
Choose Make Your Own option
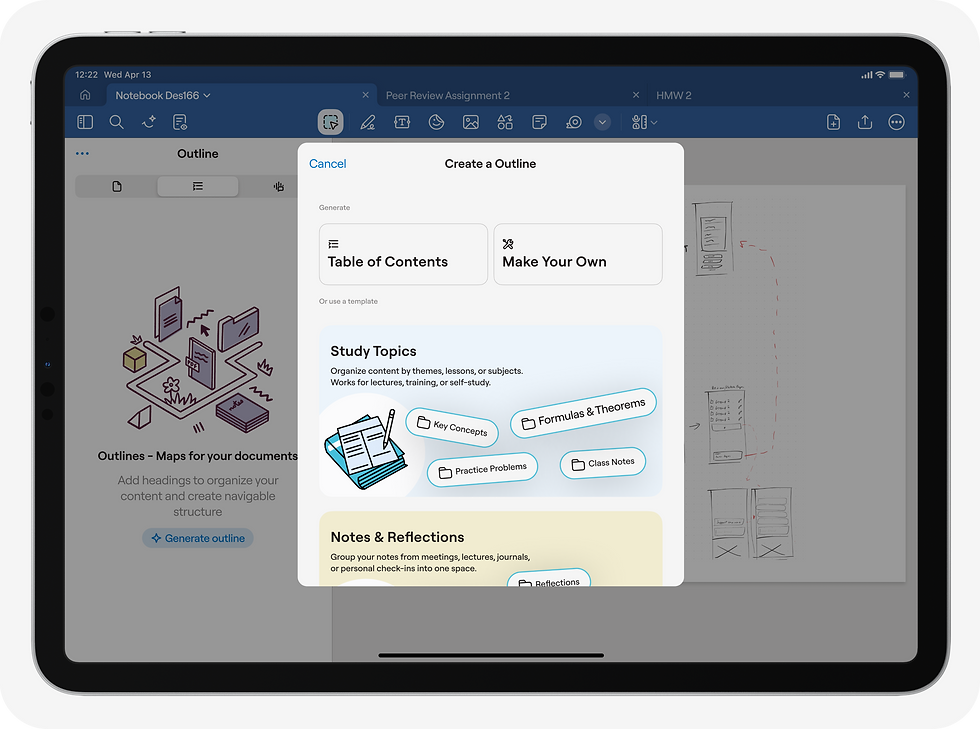pyautogui.click(x=578, y=254)
